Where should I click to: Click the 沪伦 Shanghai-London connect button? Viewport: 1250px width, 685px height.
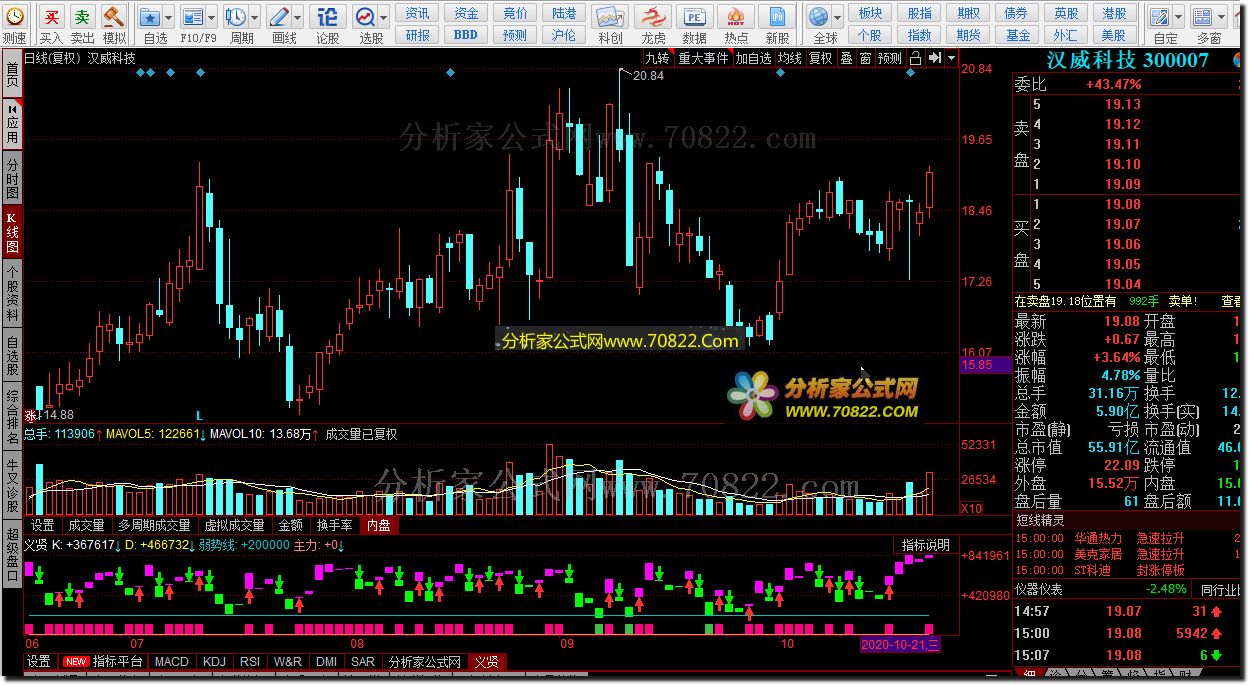click(564, 35)
